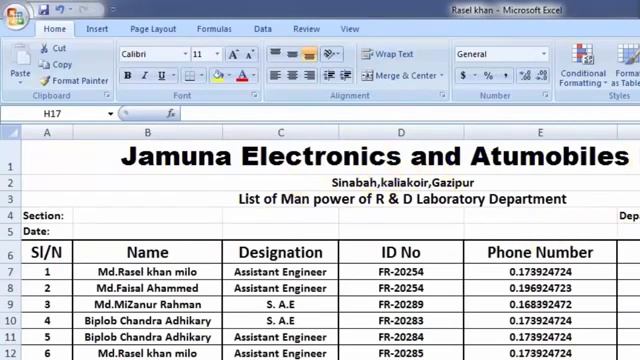640x360 pixels.
Task: Open the Customize Quick Access Toolbar dropdown
Action: (113, 9)
